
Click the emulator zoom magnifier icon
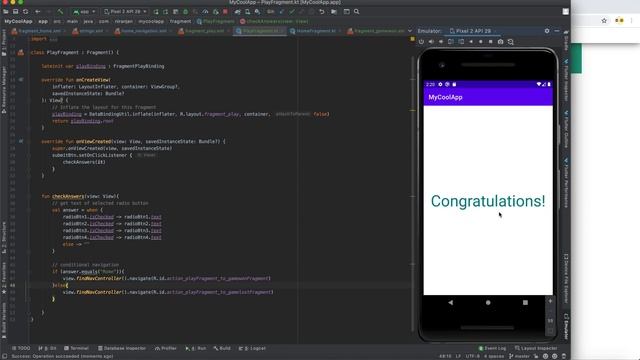click(x=510, y=42)
